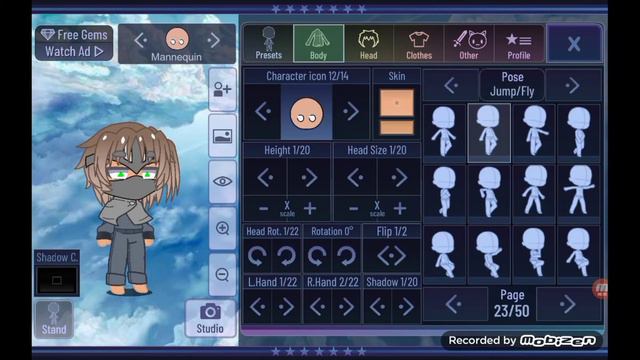
Task: Choose second pose in middle row
Action: pyautogui.click(x=489, y=193)
